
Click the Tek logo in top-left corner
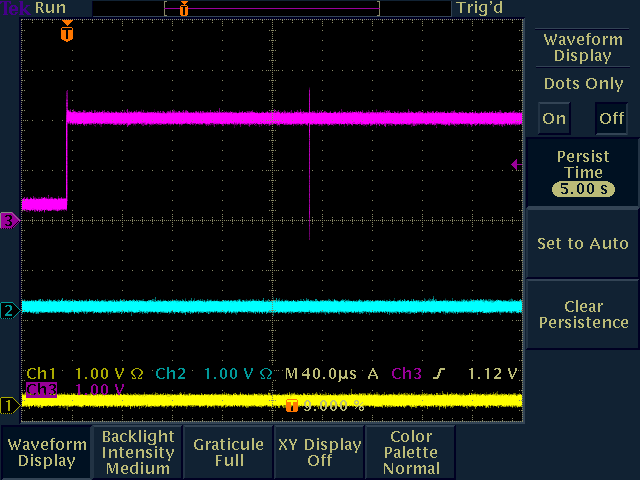pyautogui.click(x=15, y=8)
